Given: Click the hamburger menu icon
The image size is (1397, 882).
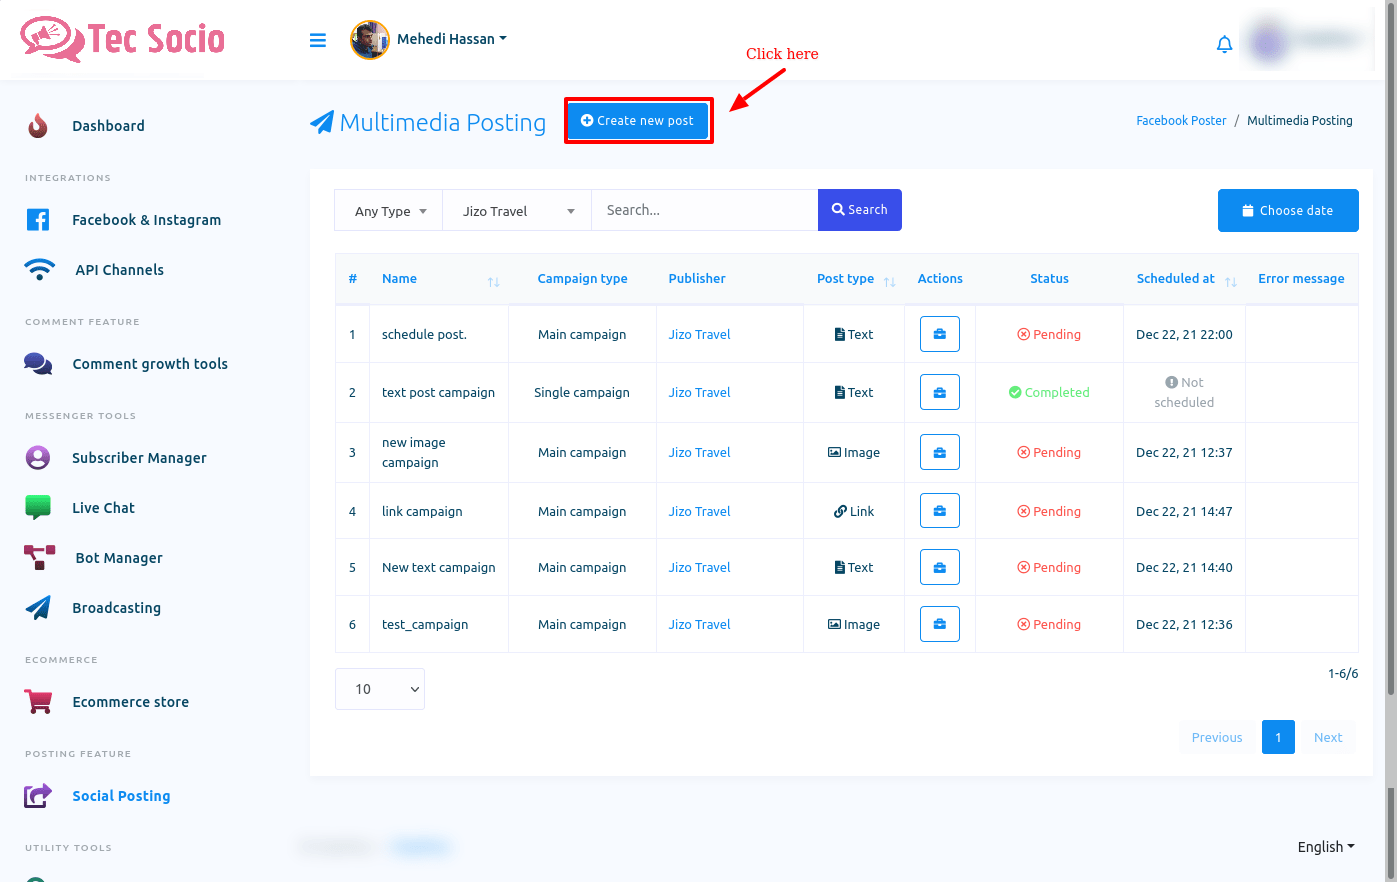Looking at the screenshot, I should 318,40.
